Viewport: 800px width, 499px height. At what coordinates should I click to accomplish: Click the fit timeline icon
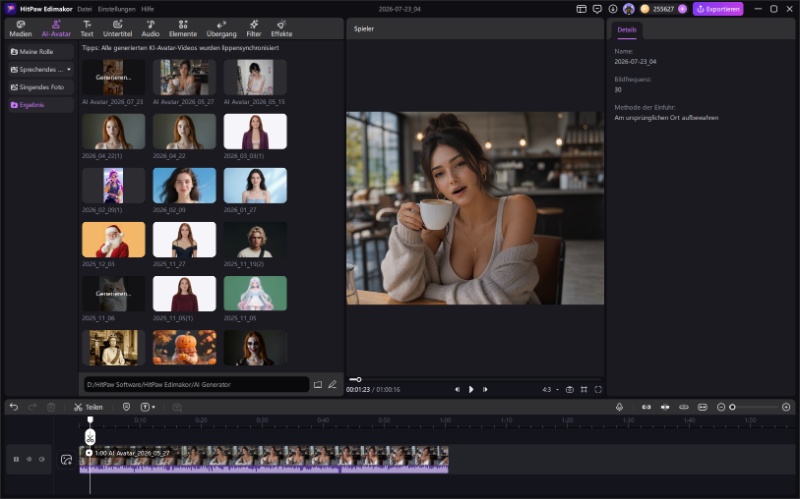tap(703, 407)
